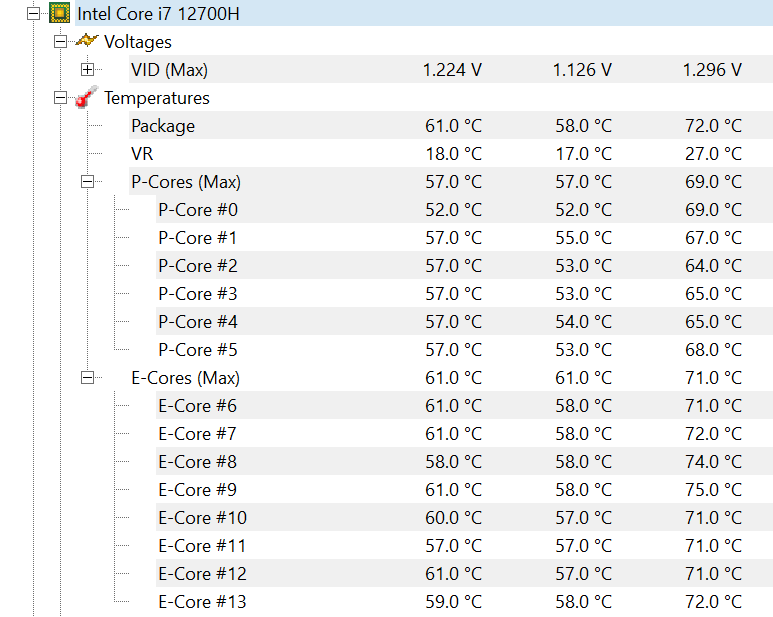Click E-Core #13 current value 59.0 °C
The image size is (773, 617).
pos(454,602)
